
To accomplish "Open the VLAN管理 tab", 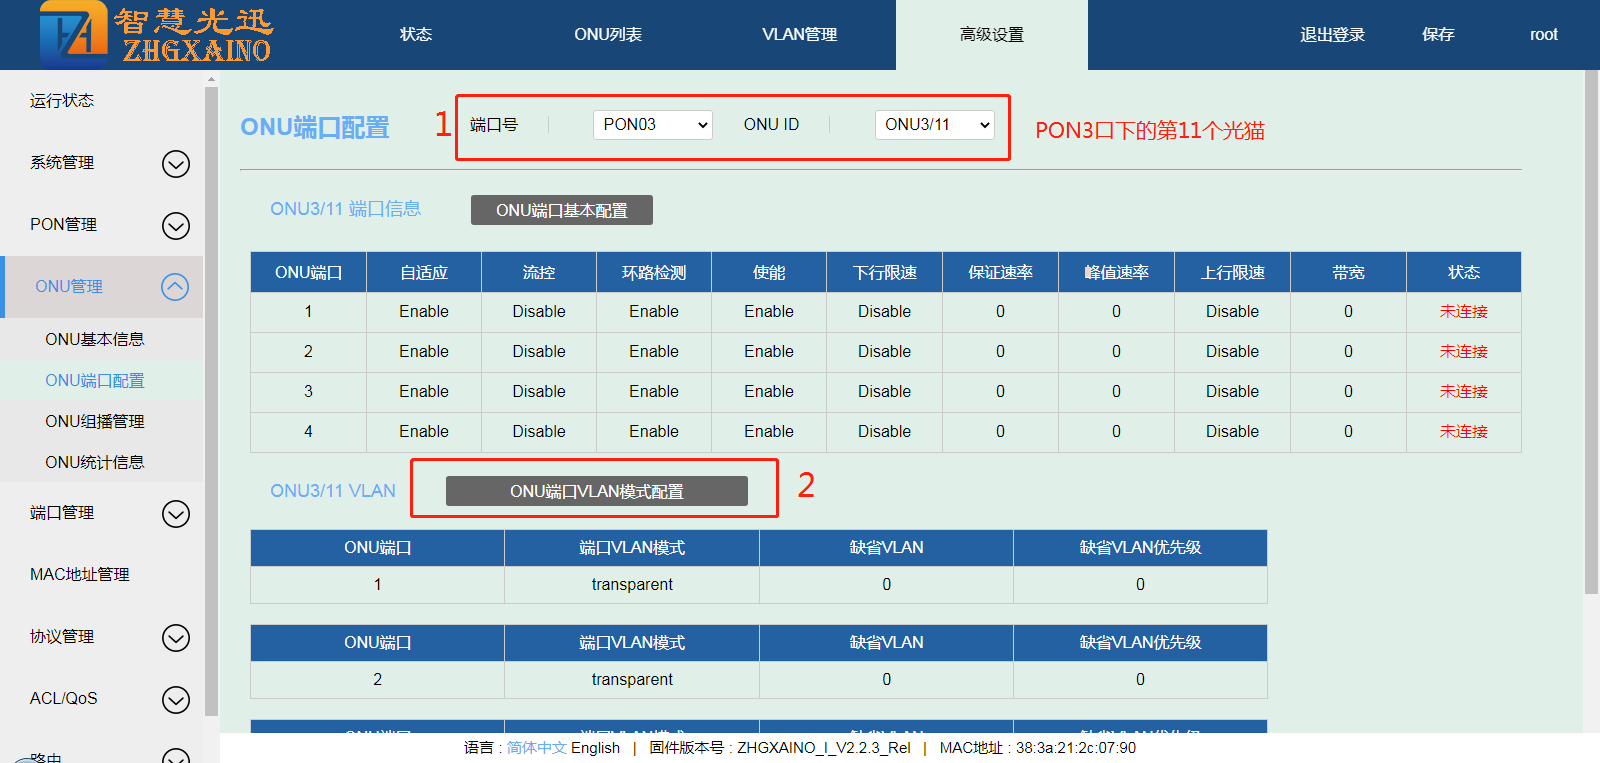I will coord(799,35).
